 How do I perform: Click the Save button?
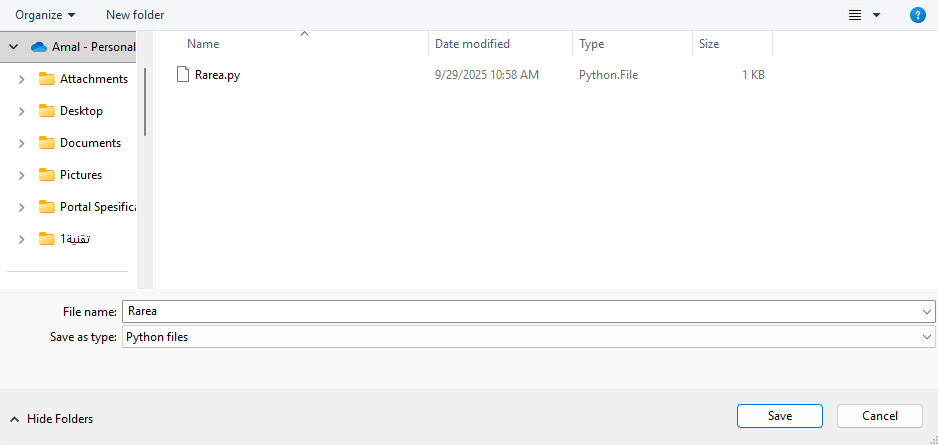(x=780, y=416)
